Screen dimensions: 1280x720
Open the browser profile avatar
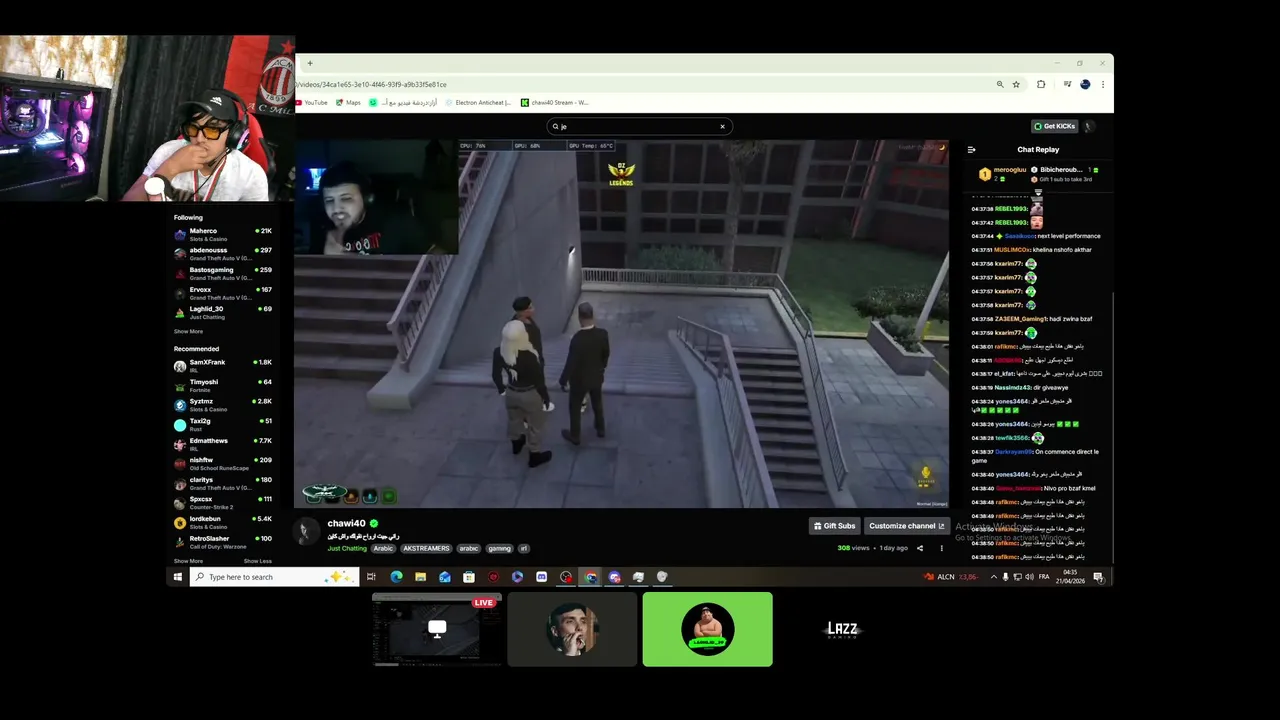point(1085,85)
